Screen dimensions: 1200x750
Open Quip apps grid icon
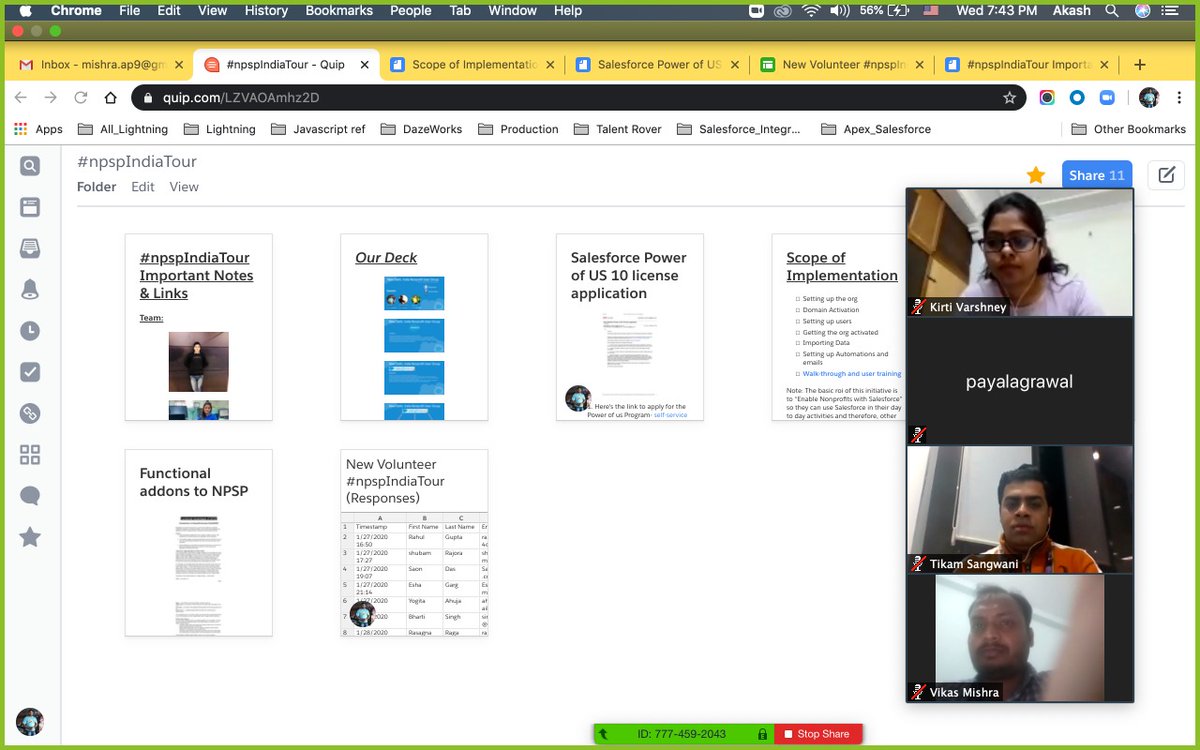(30, 455)
